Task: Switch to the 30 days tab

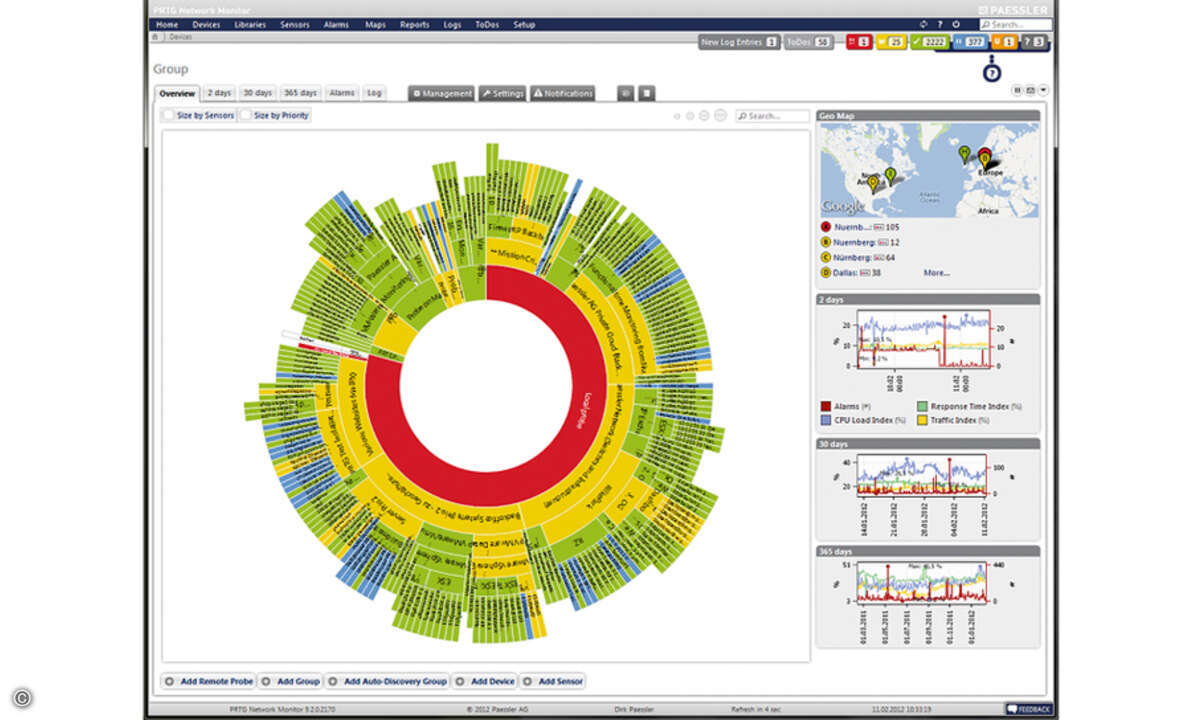Action: [257, 93]
